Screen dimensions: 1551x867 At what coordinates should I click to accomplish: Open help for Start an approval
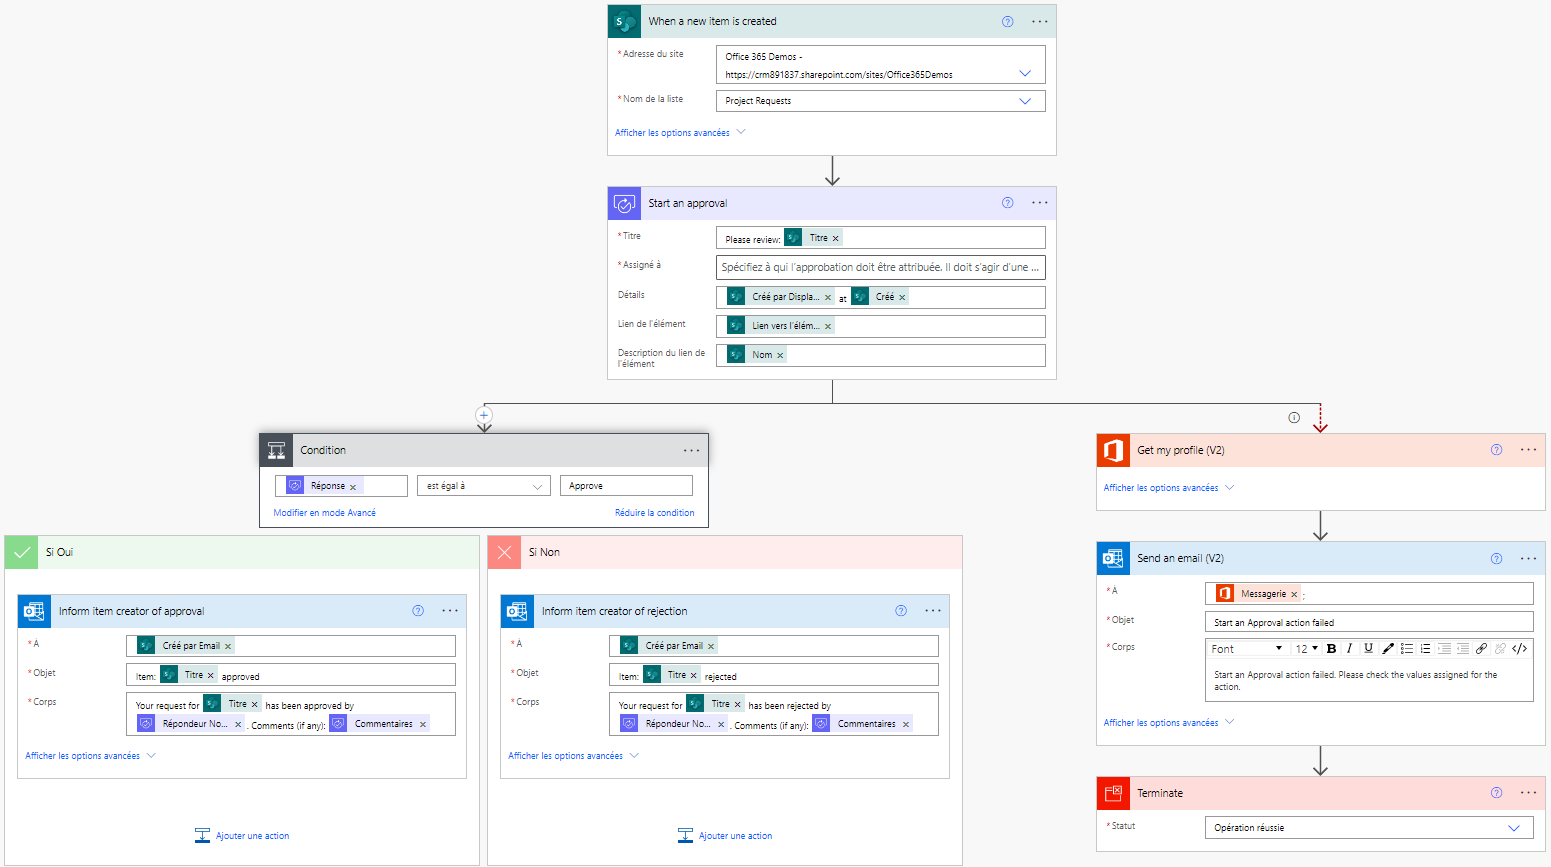1007,203
